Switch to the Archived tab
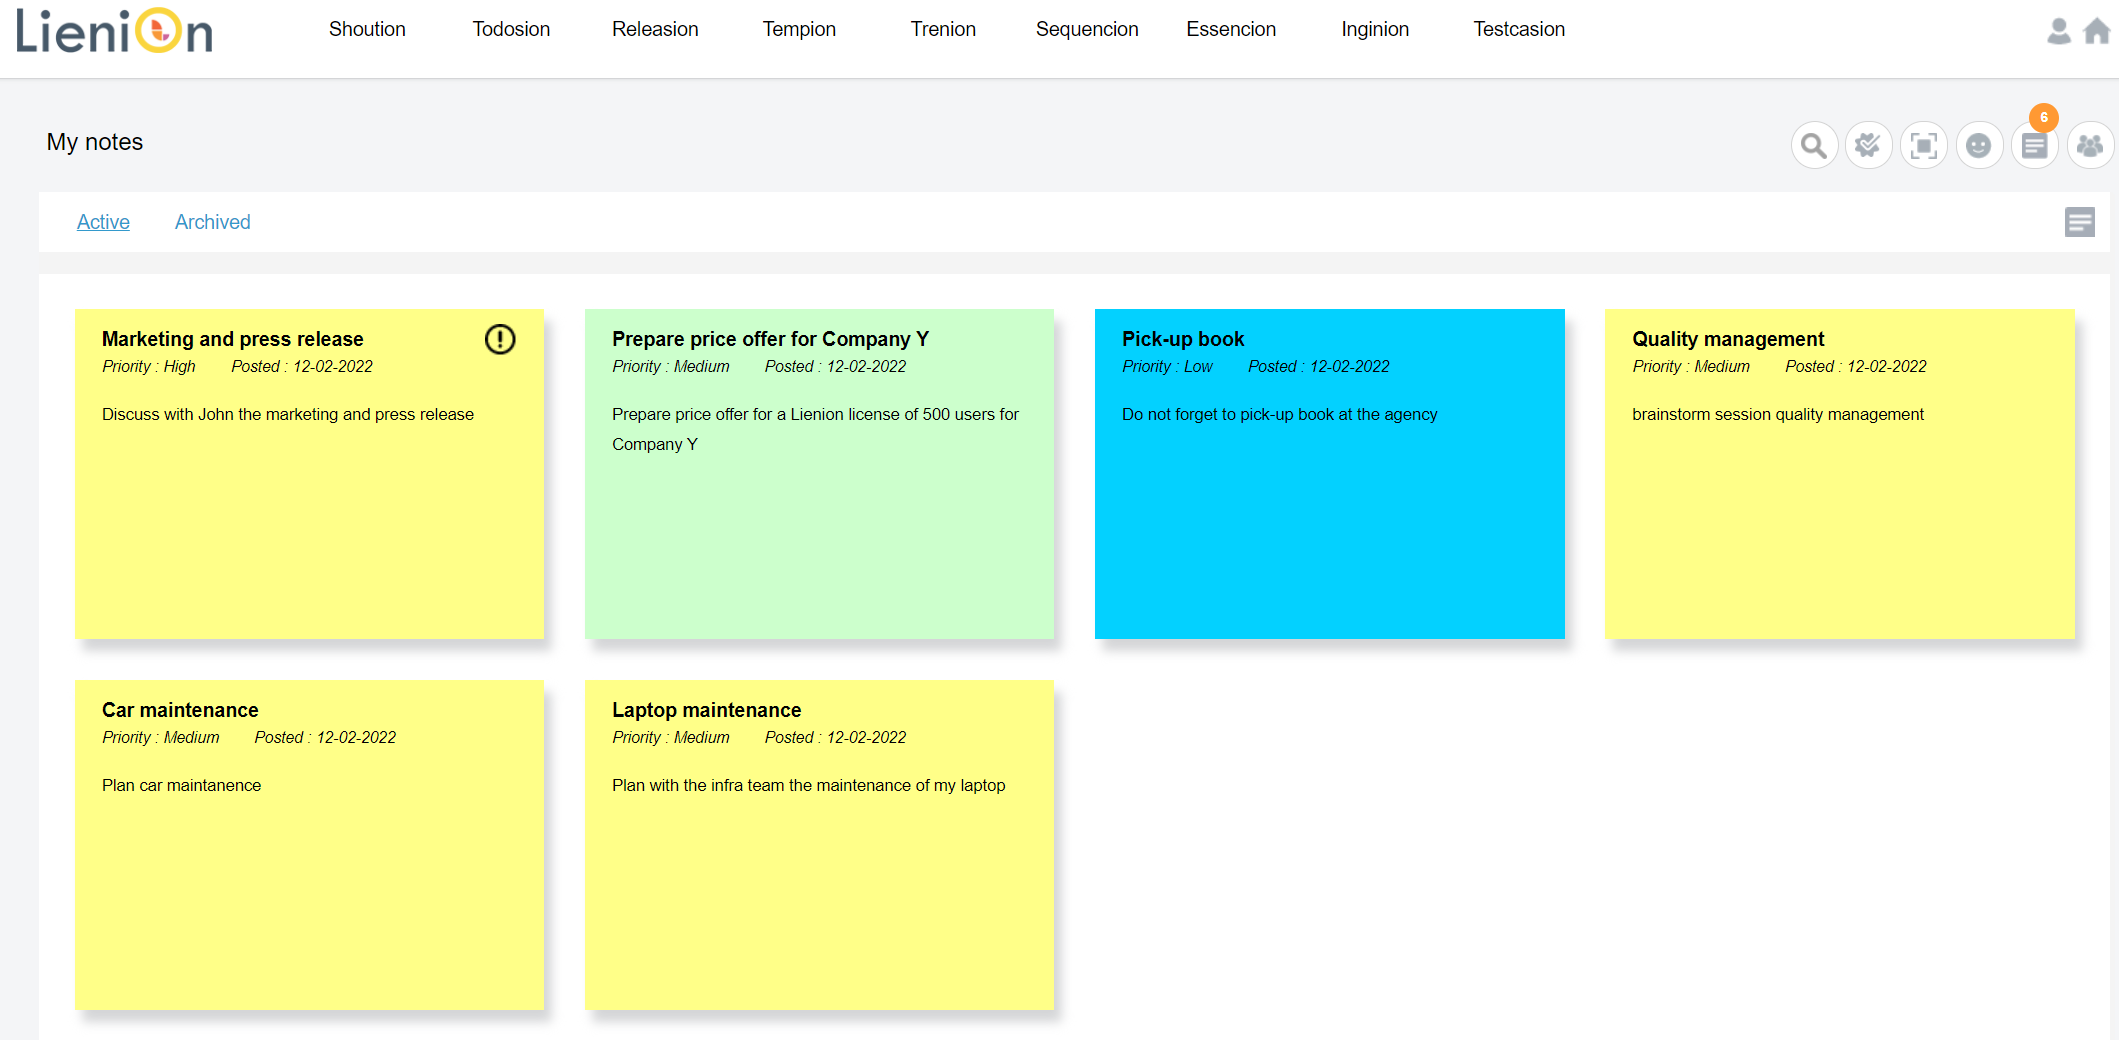Viewport: 2119px width, 1040px height. click(x=212, y=222)
